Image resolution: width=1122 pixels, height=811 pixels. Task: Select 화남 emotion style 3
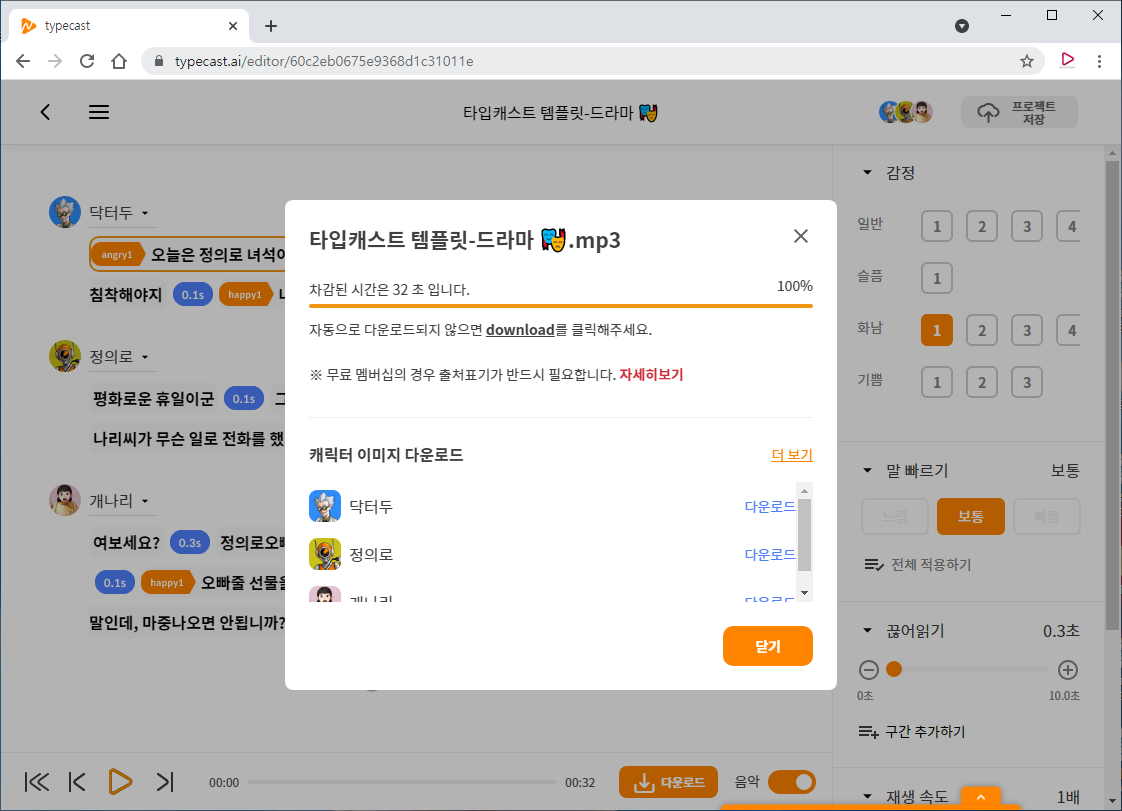click(x=1027, y=330)
